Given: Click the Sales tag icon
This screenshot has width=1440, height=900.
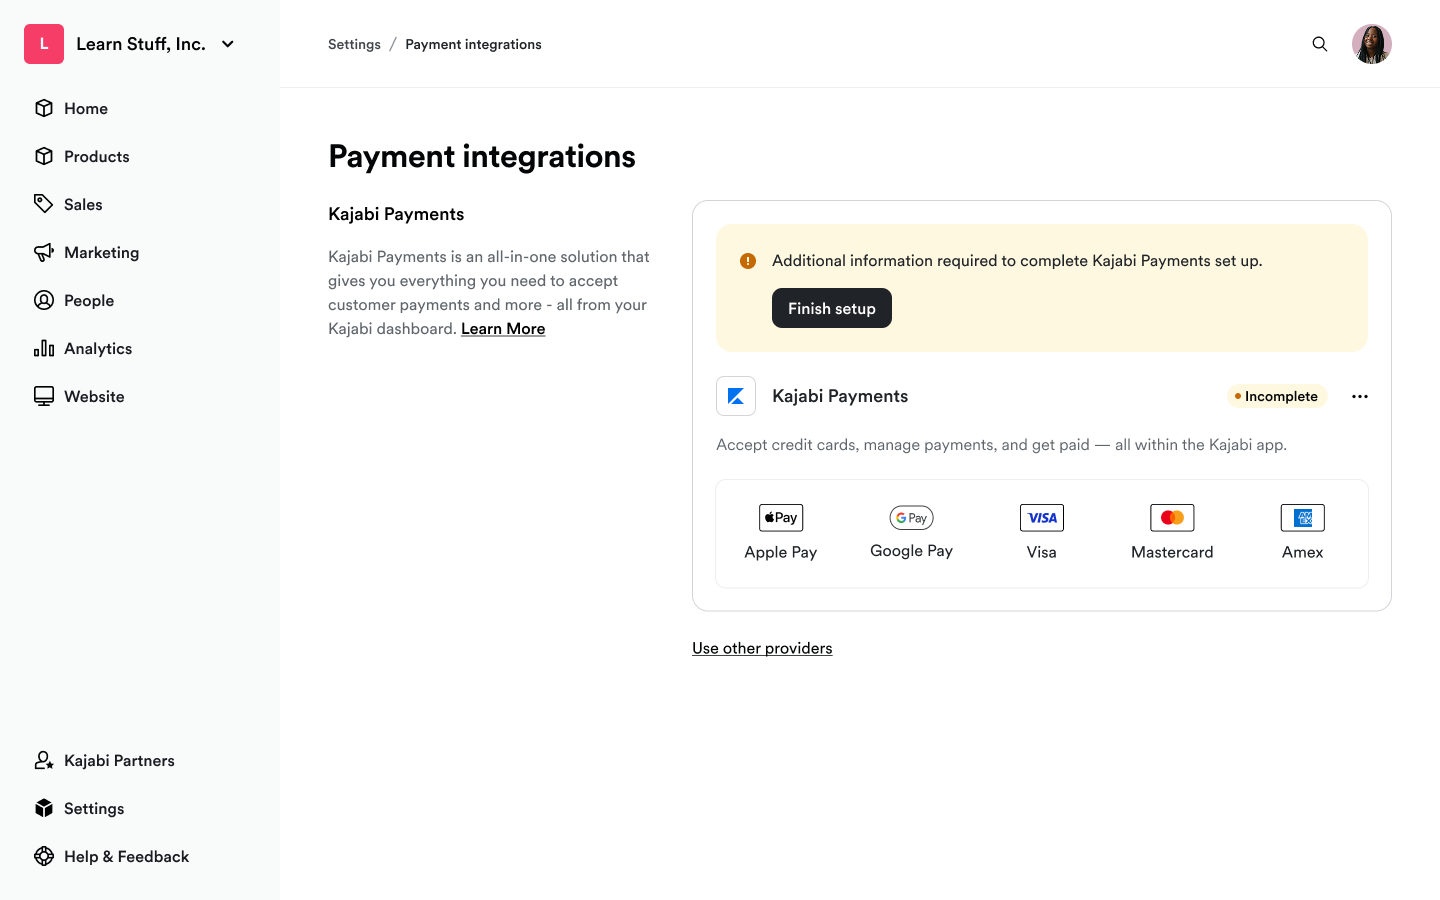Looking at the screenshot, I should (x=44, y=204).
